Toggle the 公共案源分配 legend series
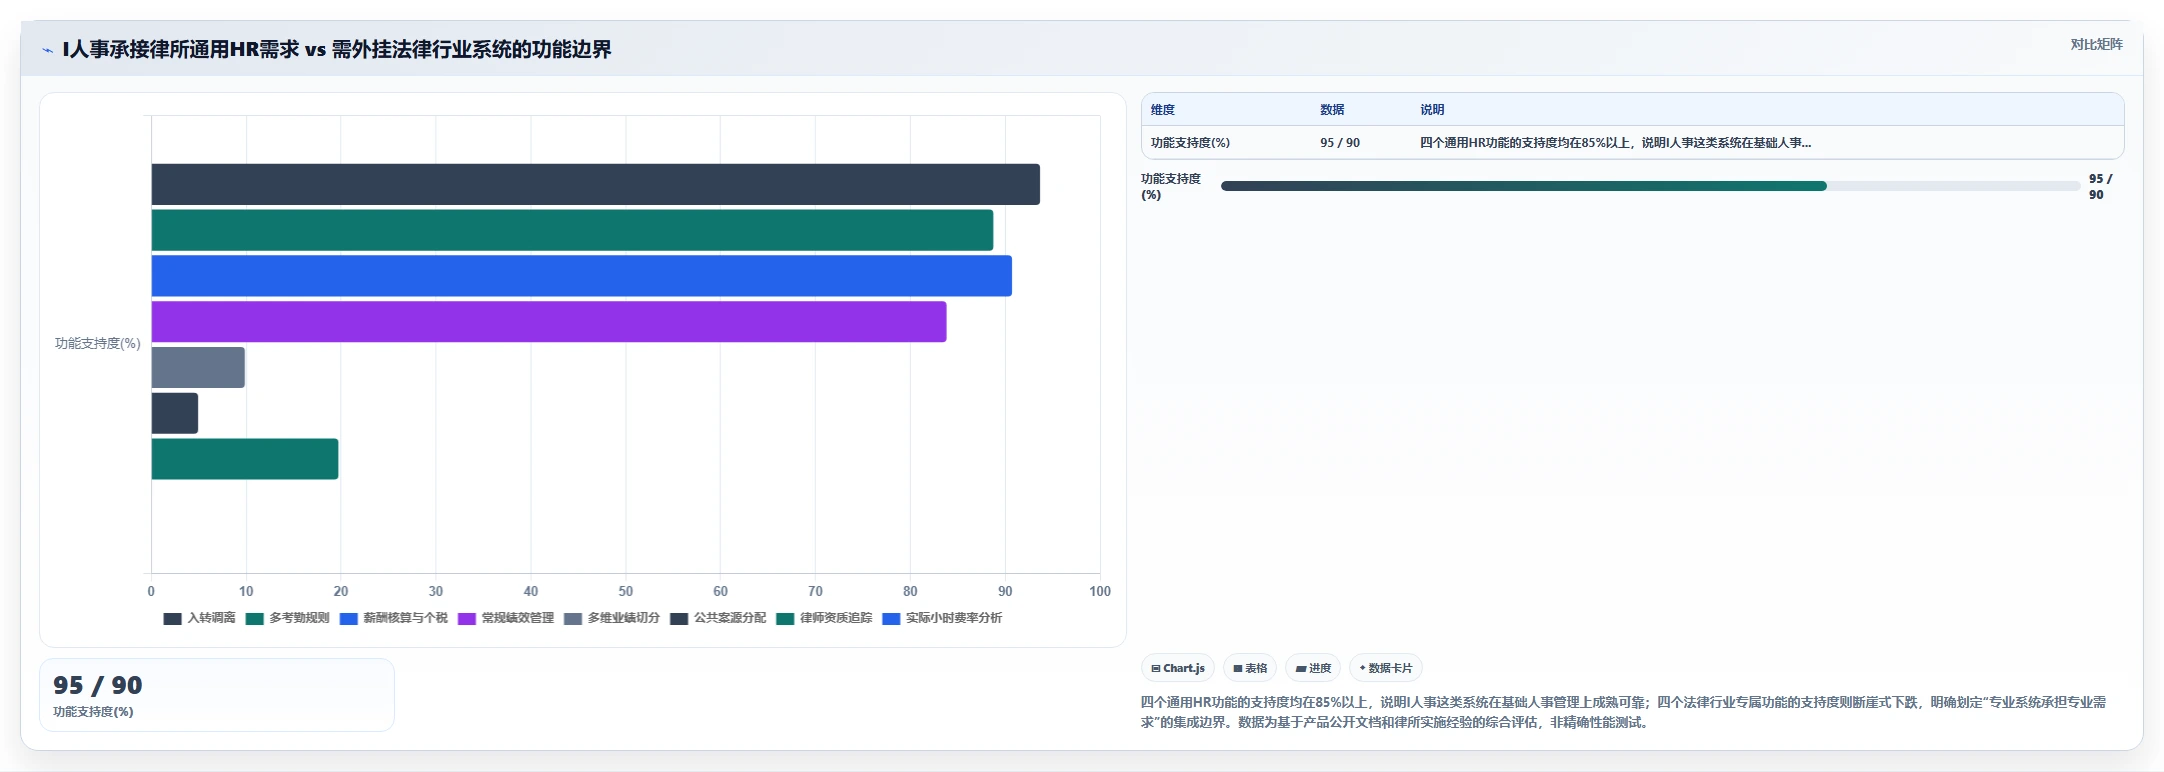The height and width of the screenshot is (772, 2164). pos(718,618)
